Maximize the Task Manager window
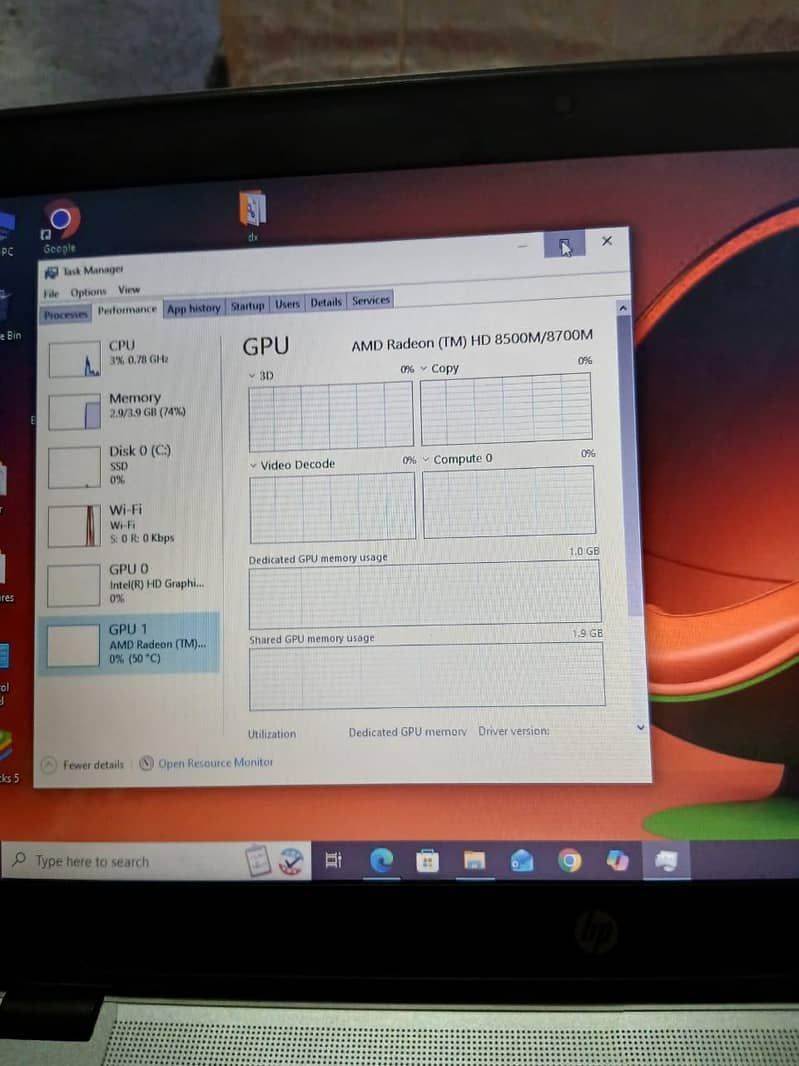 point(564,245)
